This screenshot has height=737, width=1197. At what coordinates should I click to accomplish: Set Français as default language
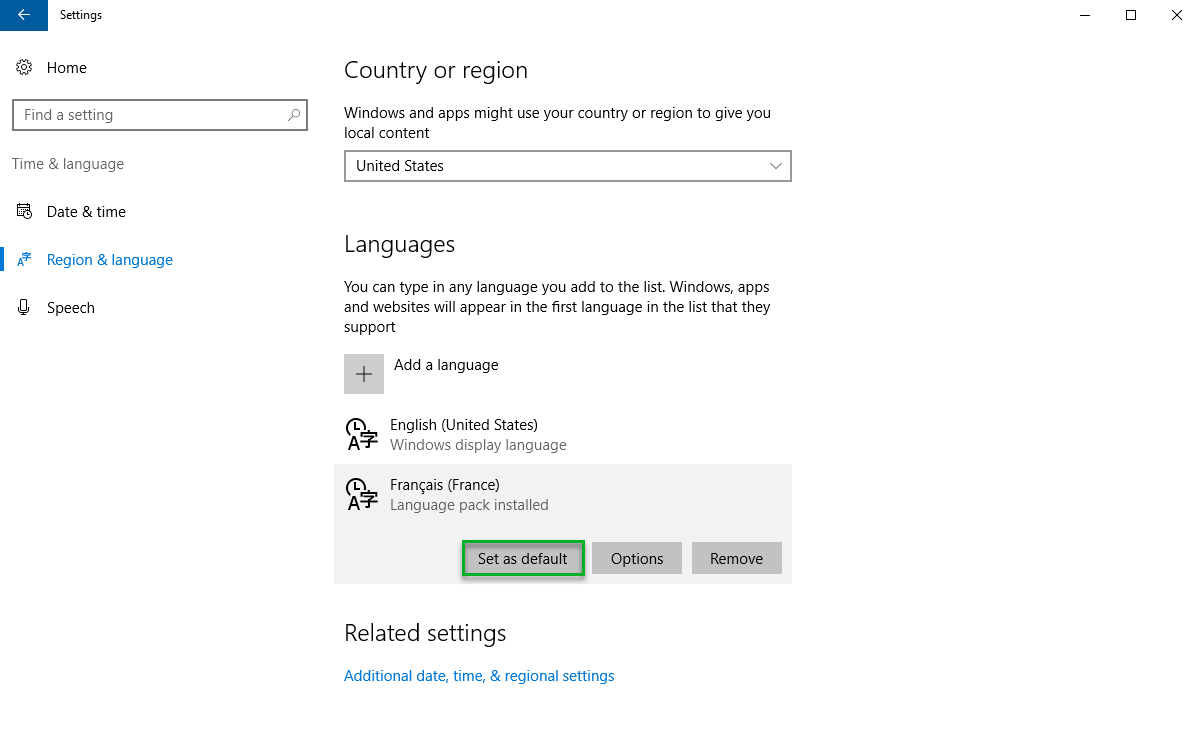(523, 558)
